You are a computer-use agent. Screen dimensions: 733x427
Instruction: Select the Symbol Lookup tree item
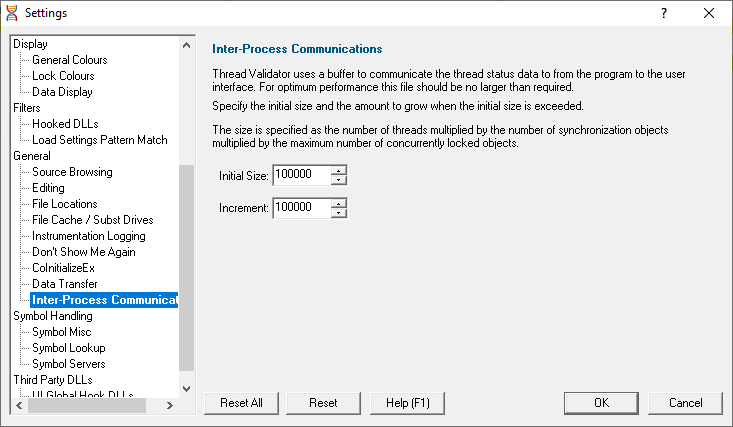pos(69,348)
